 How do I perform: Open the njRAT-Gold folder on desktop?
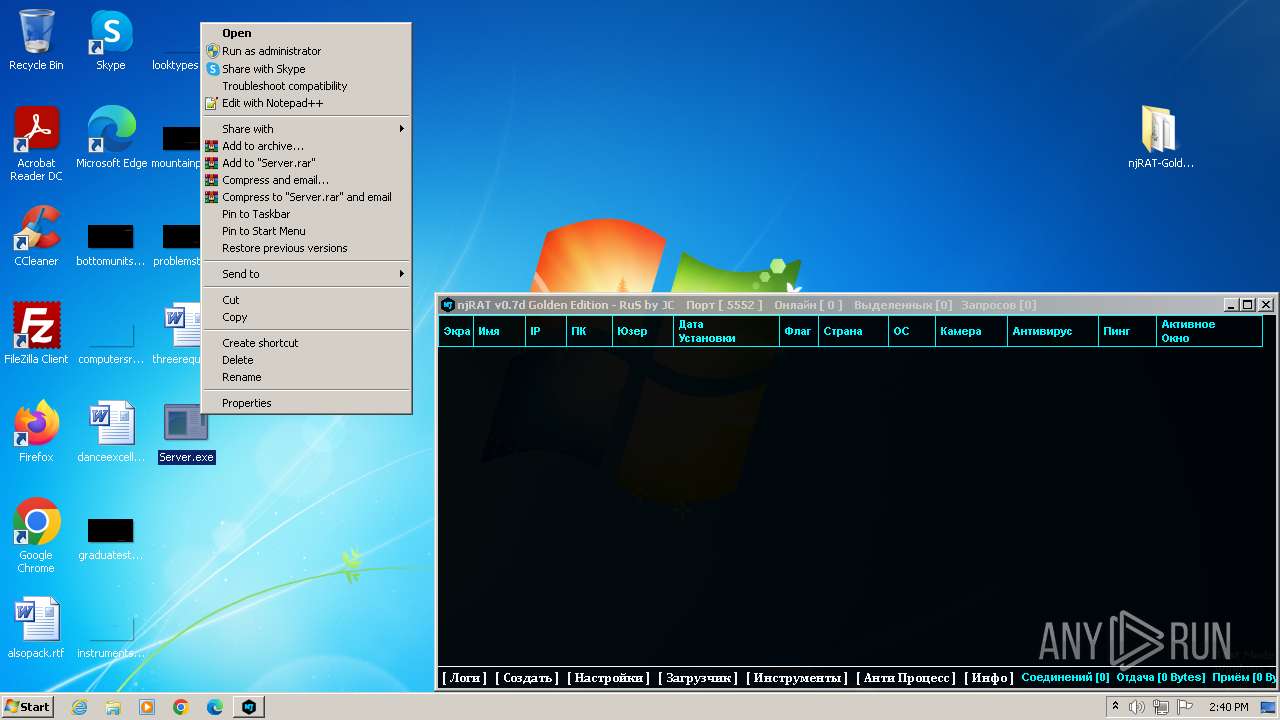tap(1161, 137)
